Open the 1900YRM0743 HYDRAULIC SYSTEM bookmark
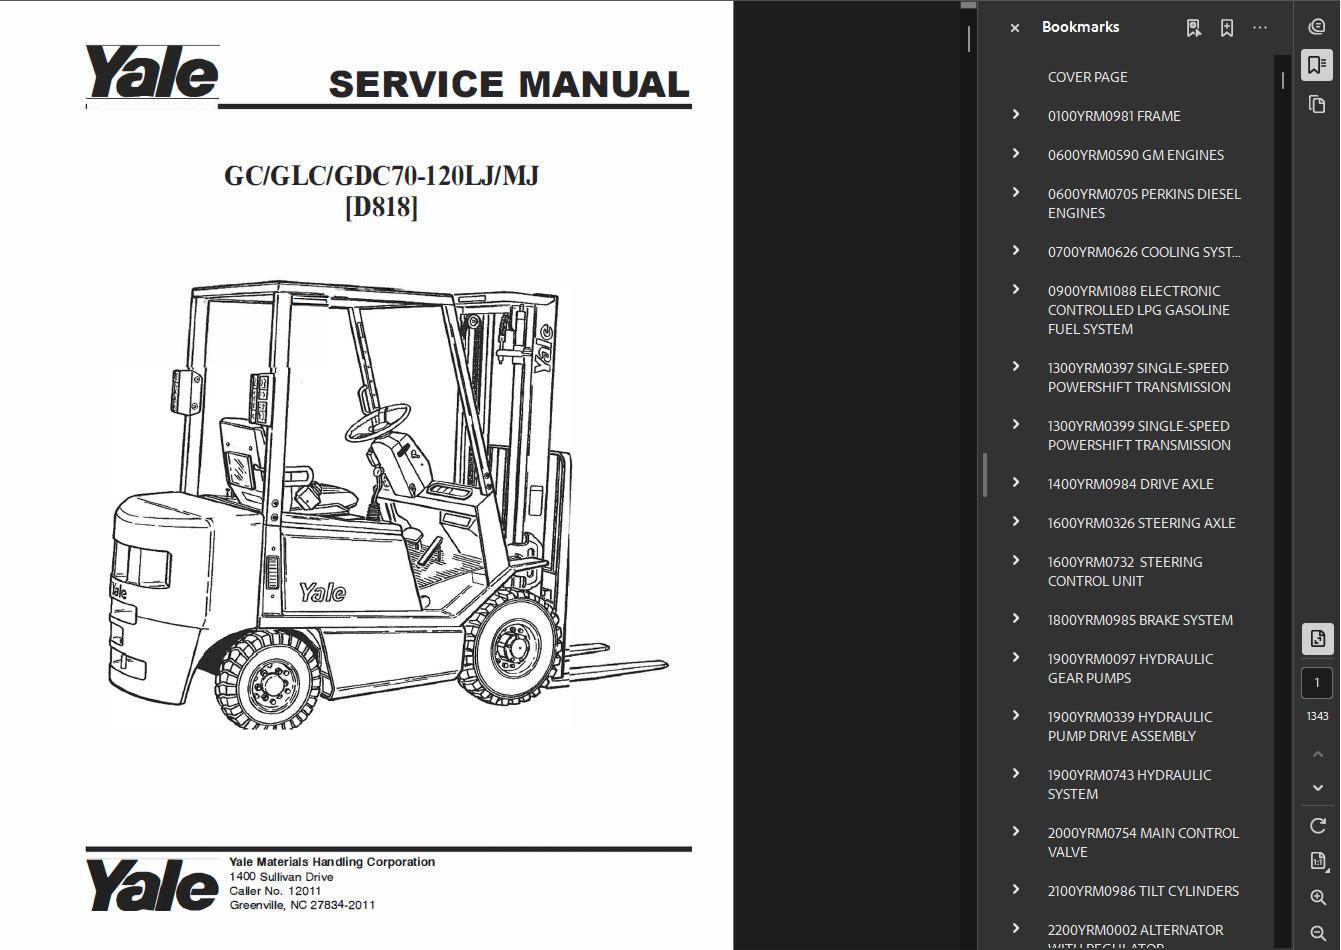This screenshot has width=1341, height=950. coord(1129,784)
